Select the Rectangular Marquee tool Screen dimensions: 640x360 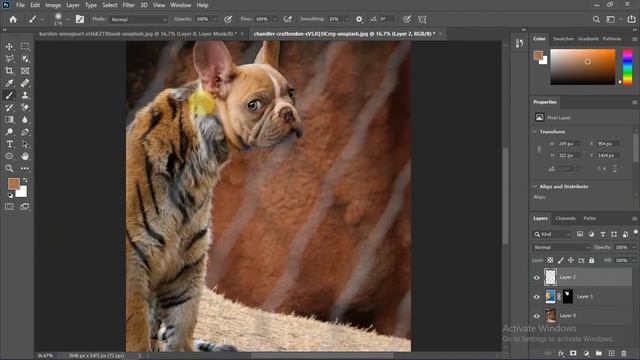(x=25, y=47)
